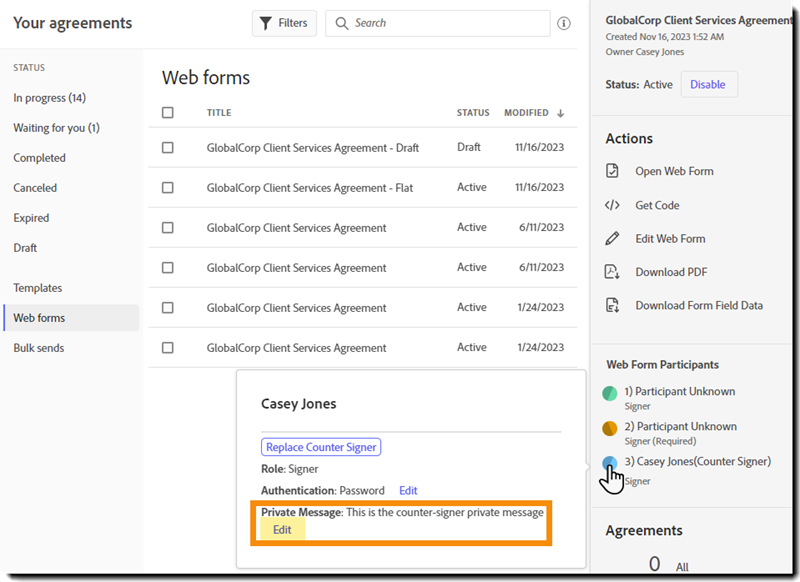The height and width of the screenshot is (582, 800).
Task: Click the Disable button
Action: click(708, 85)
